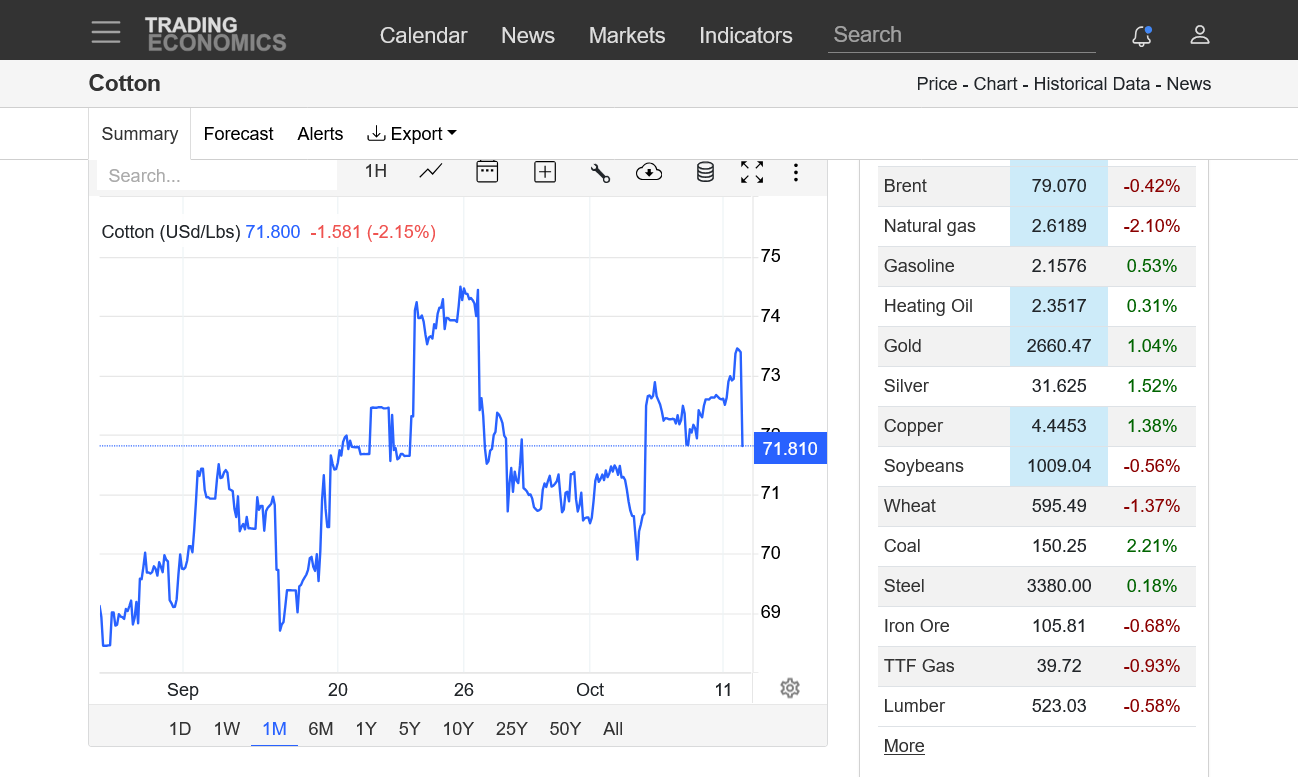1299x777 pixels.
Task: Expand chart to fullscreen
Action: pyautogui.click(x=752, y=172)
